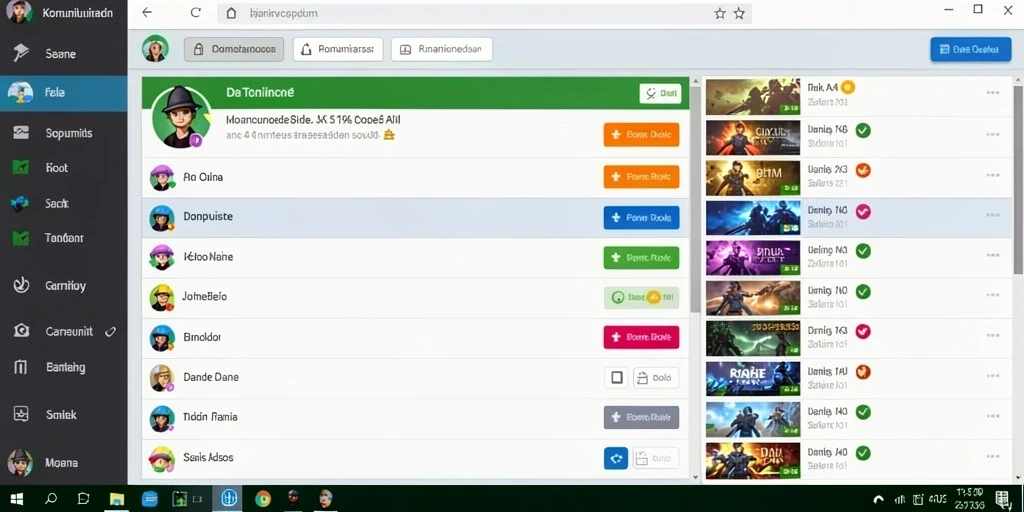
Task: Reload the page with the refresh icon
Action: pyautogui.click(x=195, y=12)
